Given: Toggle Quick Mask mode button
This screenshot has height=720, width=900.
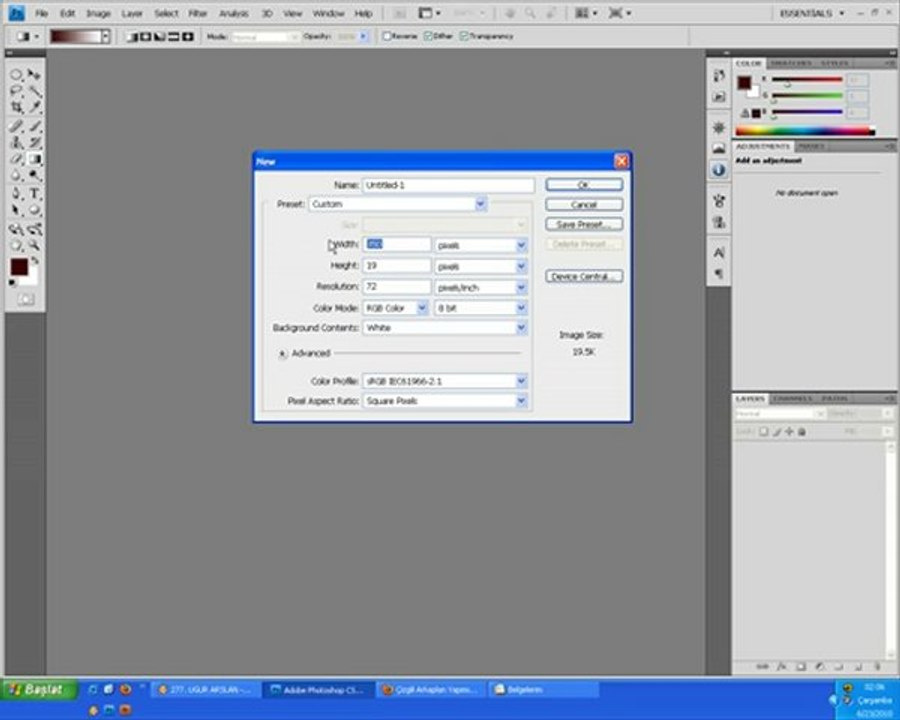Looking at the screenshot, I should [x=25, y=299].
